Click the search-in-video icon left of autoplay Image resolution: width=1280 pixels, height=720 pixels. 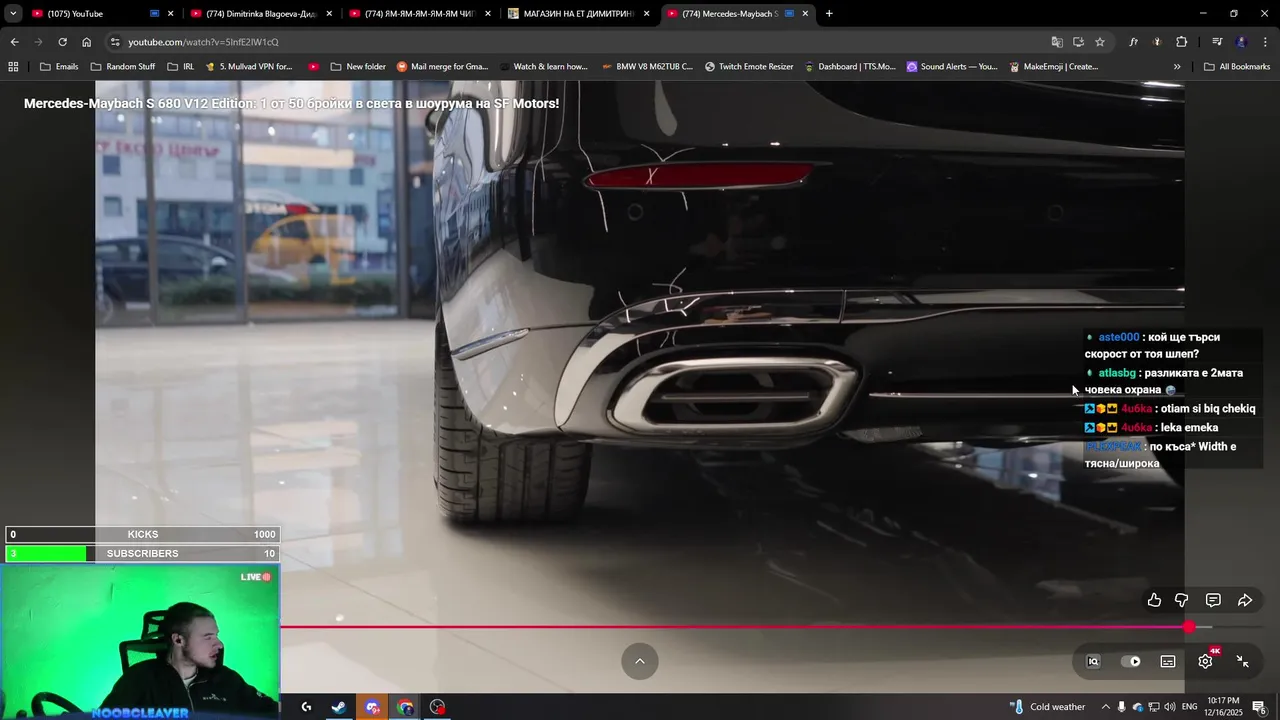(x=1093, y=661)
